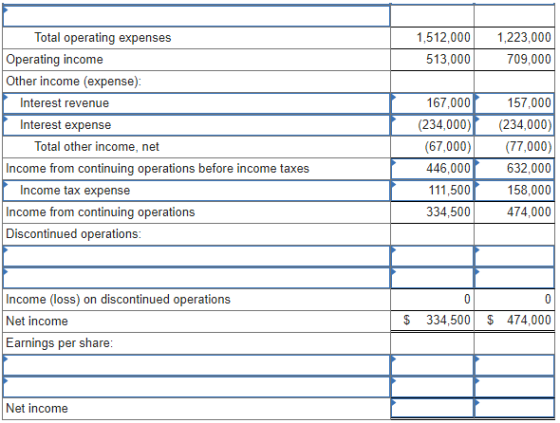Image resolution: width=560 pixels, height=423 pixels.
Task: Click empty amount field below 474,000 continuing operations
Action: 514,256
